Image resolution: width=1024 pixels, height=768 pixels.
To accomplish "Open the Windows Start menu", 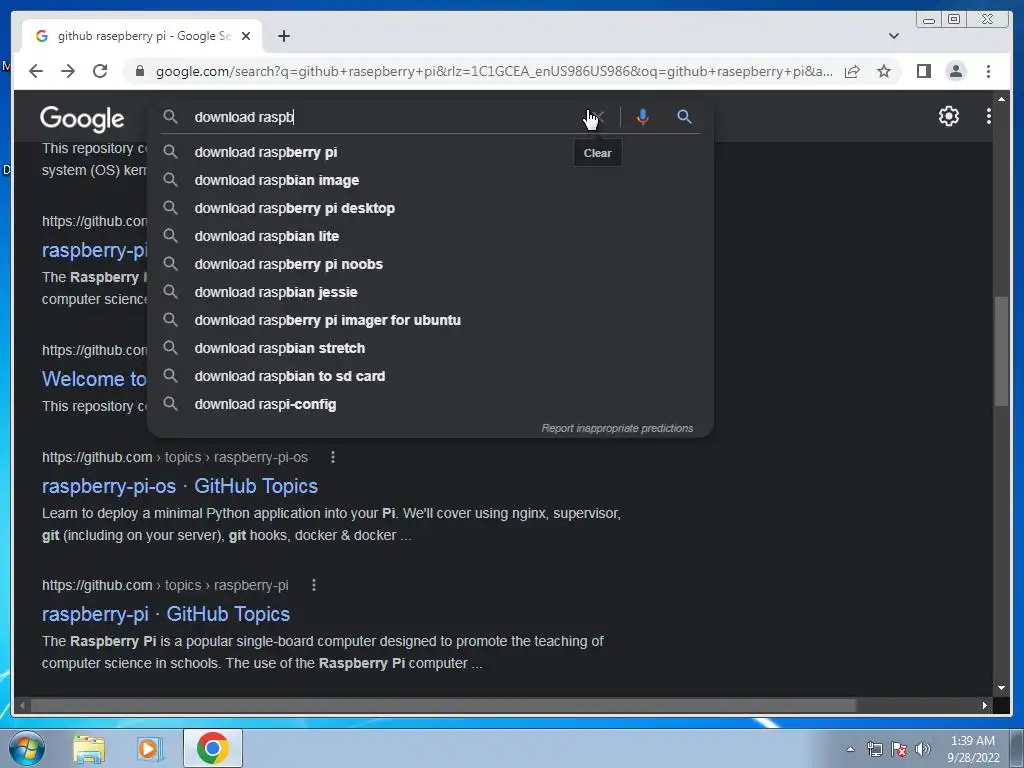I will [x=27, y=748].
